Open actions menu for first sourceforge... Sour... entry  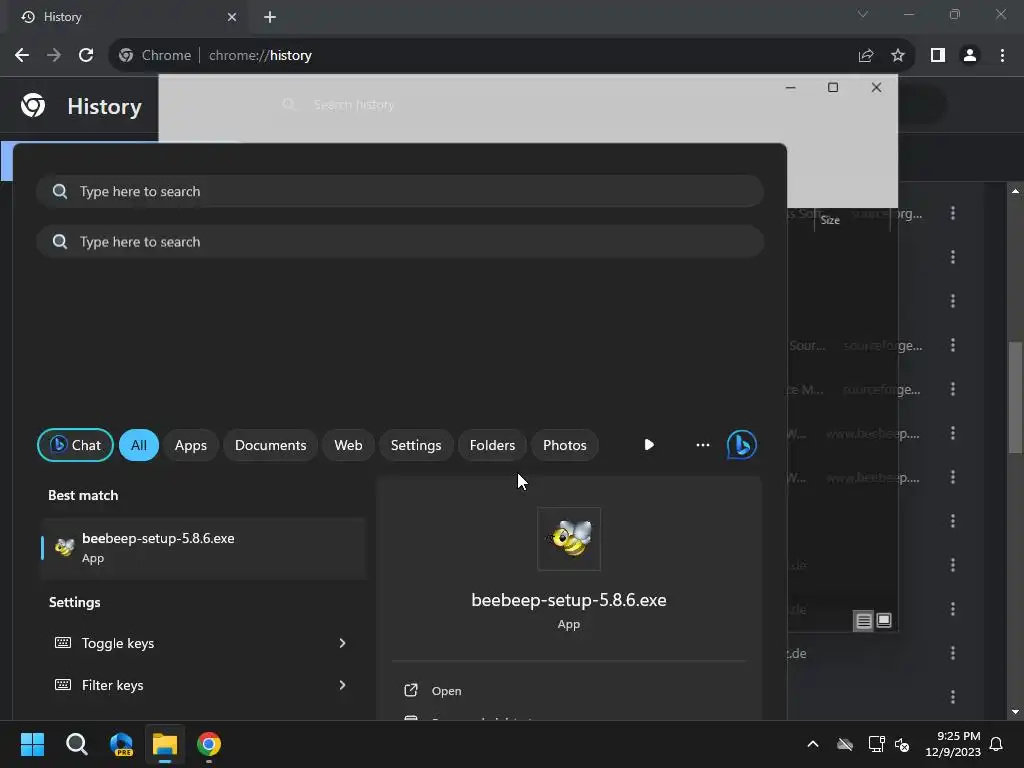pyautogui.click(x=953, y=345)
